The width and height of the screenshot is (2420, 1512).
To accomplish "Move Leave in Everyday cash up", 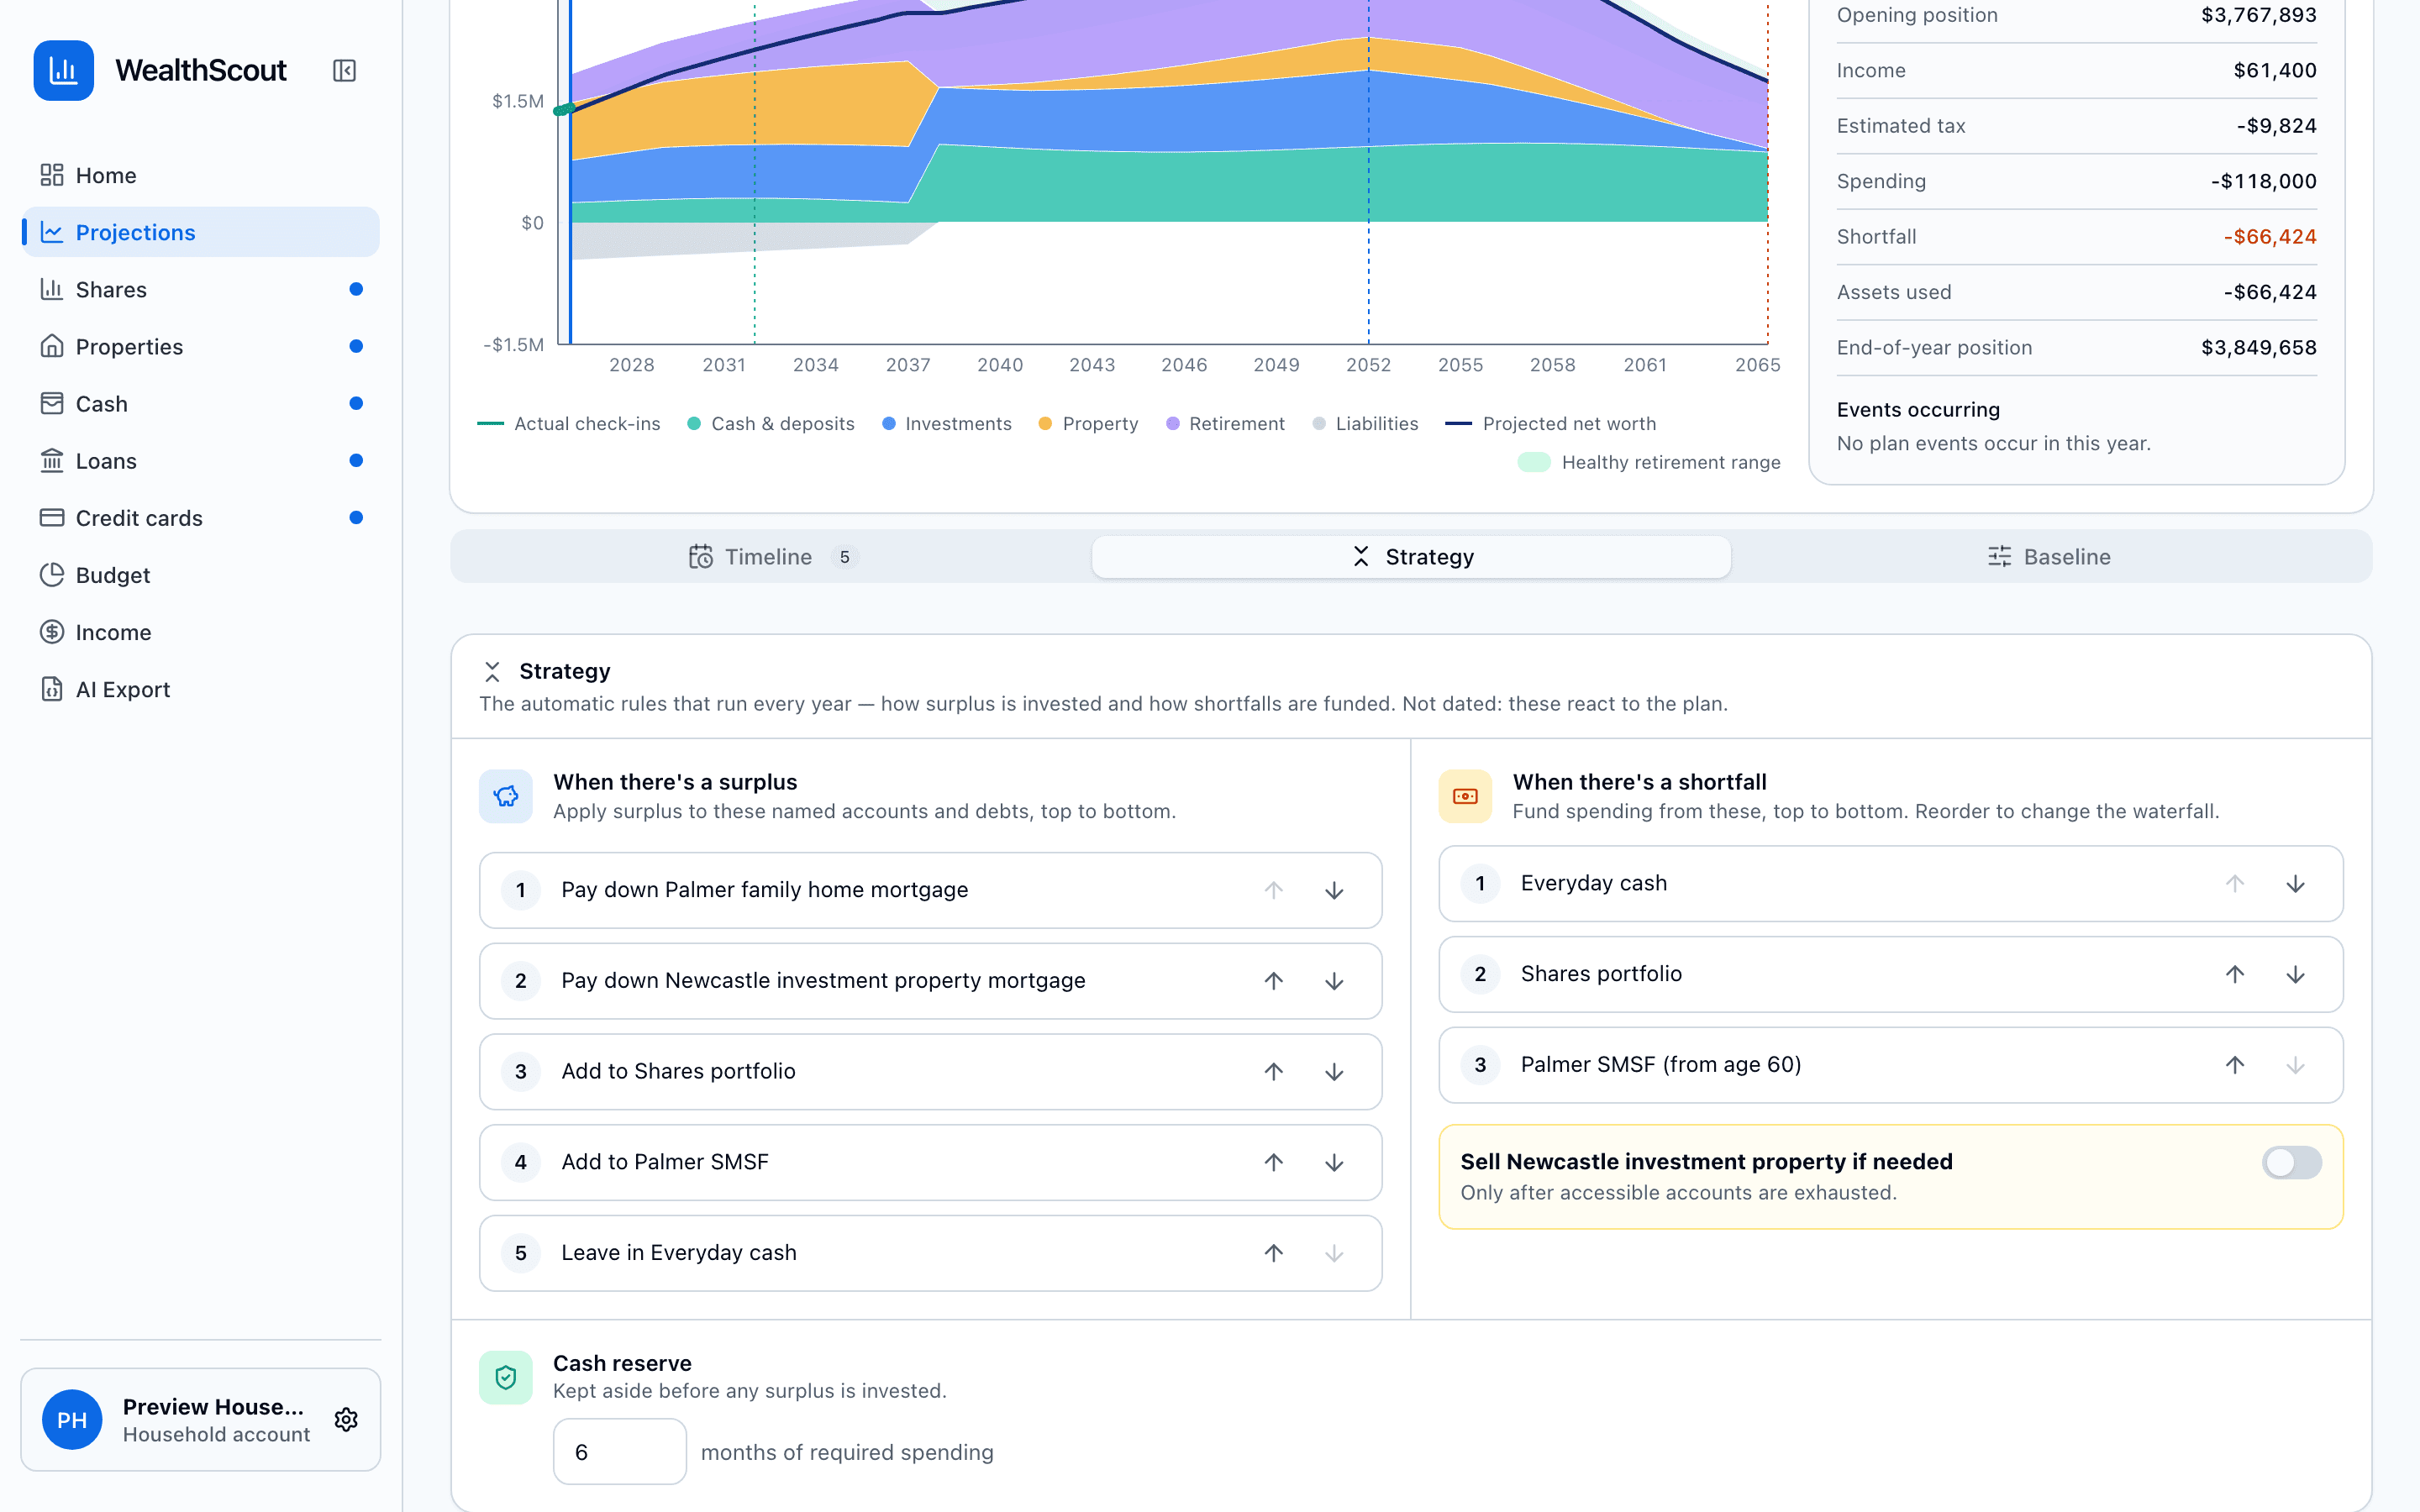I will [1273, 1253].
